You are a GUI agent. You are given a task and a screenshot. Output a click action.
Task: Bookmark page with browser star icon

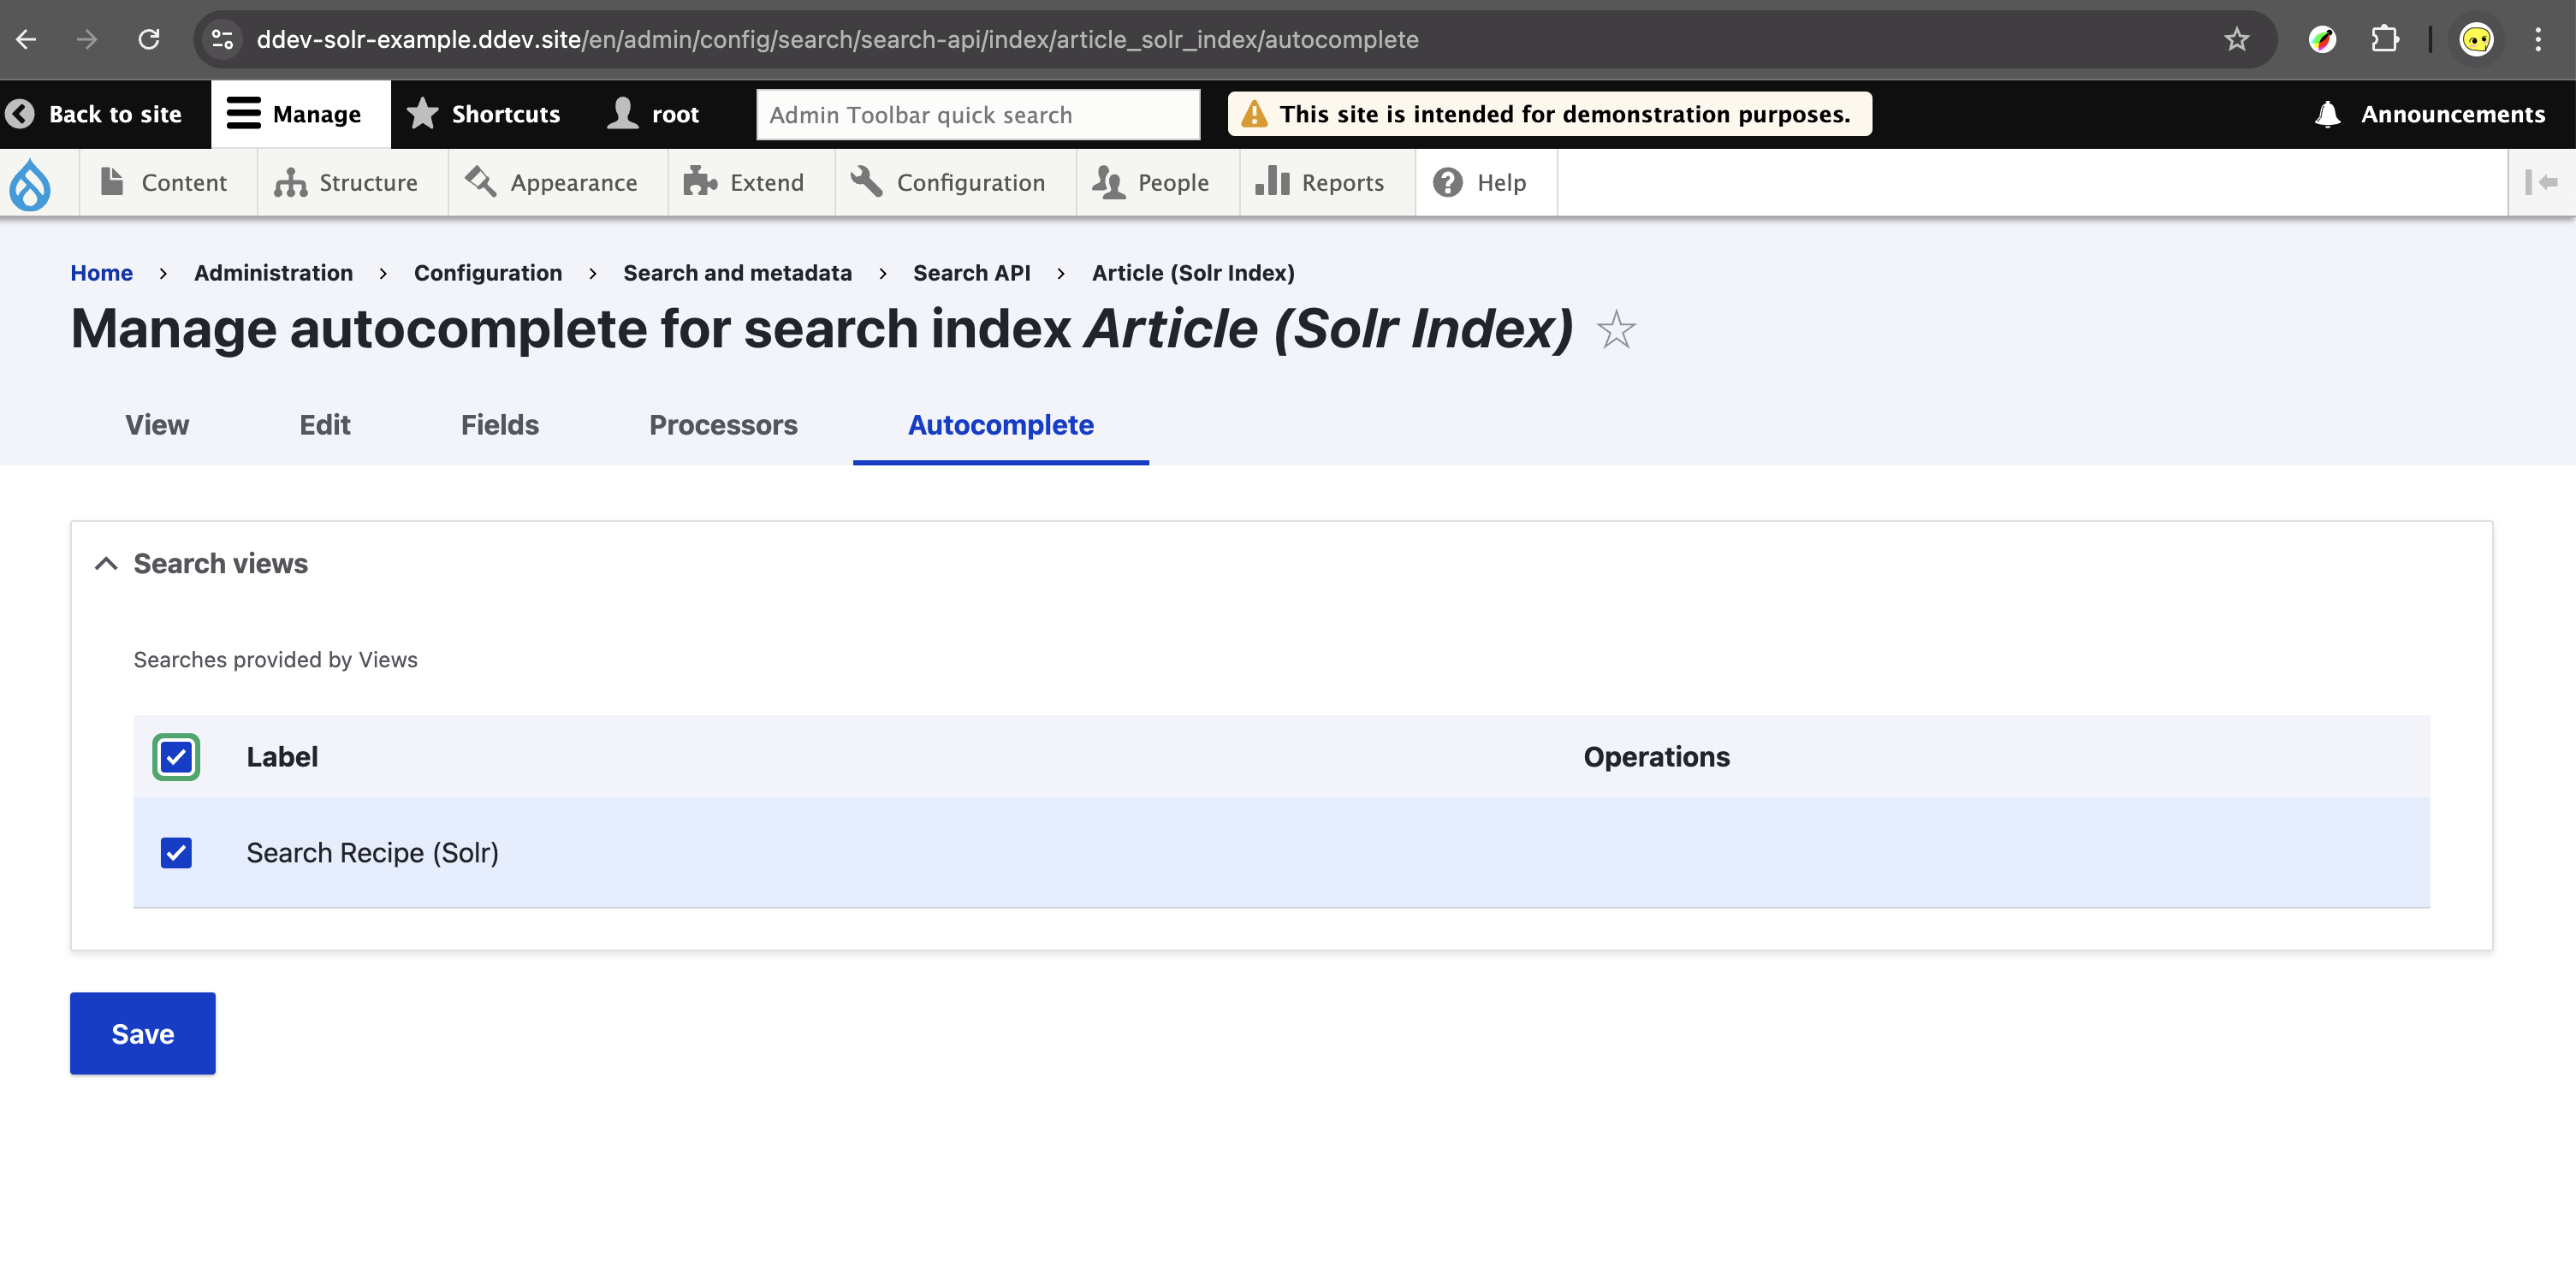(2236, 40)
